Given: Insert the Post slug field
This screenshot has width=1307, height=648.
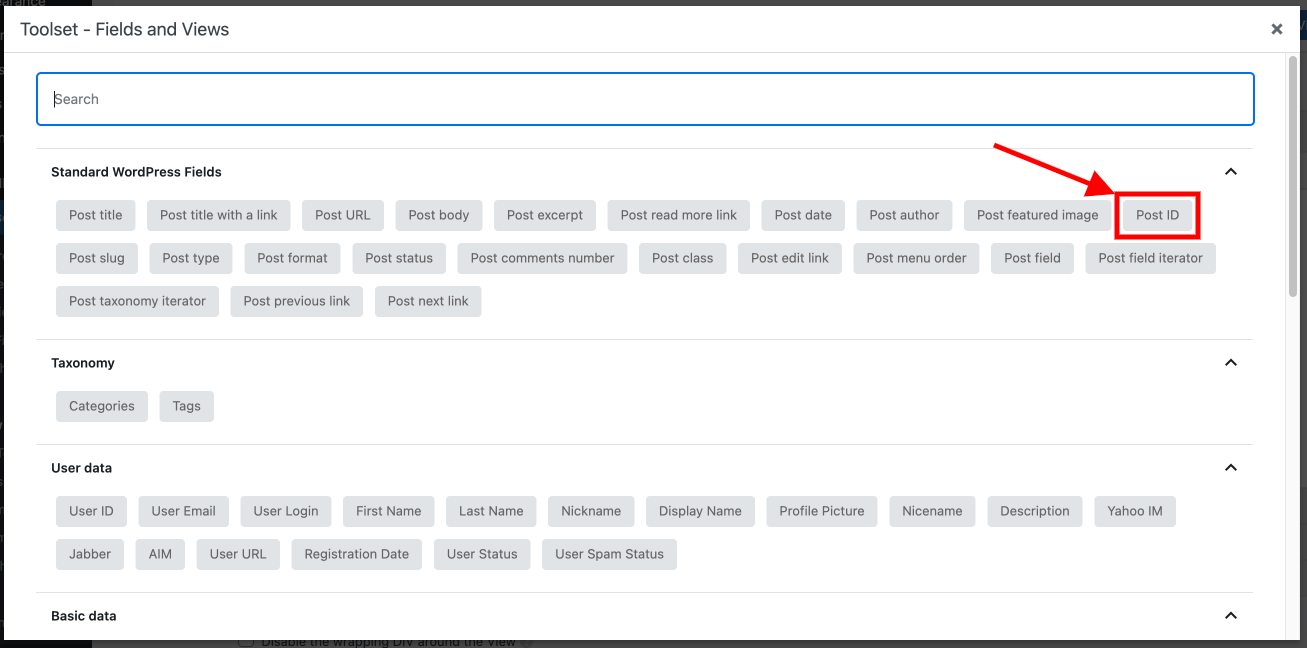Looking at the screenshot, I should coord(97,258).
